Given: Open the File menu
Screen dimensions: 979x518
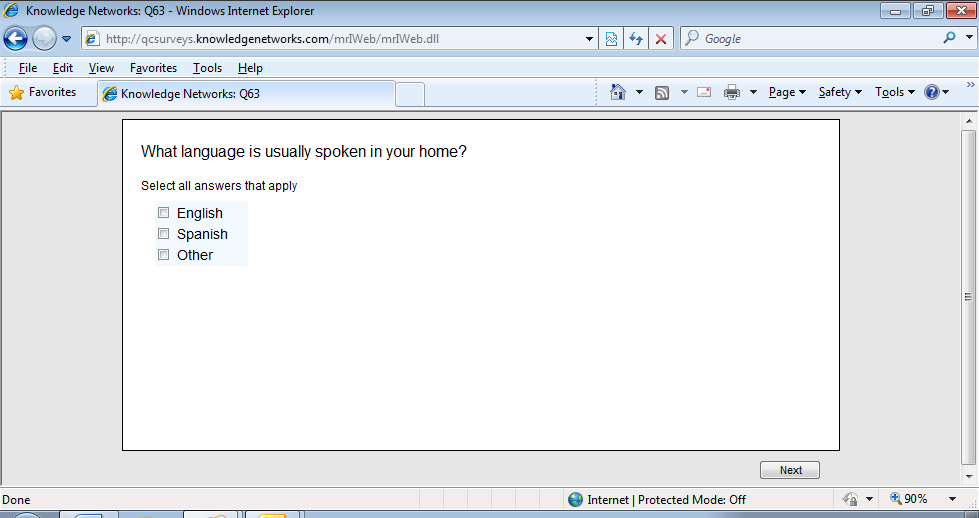Looking at the screenshot, I should tap(27, 67).
